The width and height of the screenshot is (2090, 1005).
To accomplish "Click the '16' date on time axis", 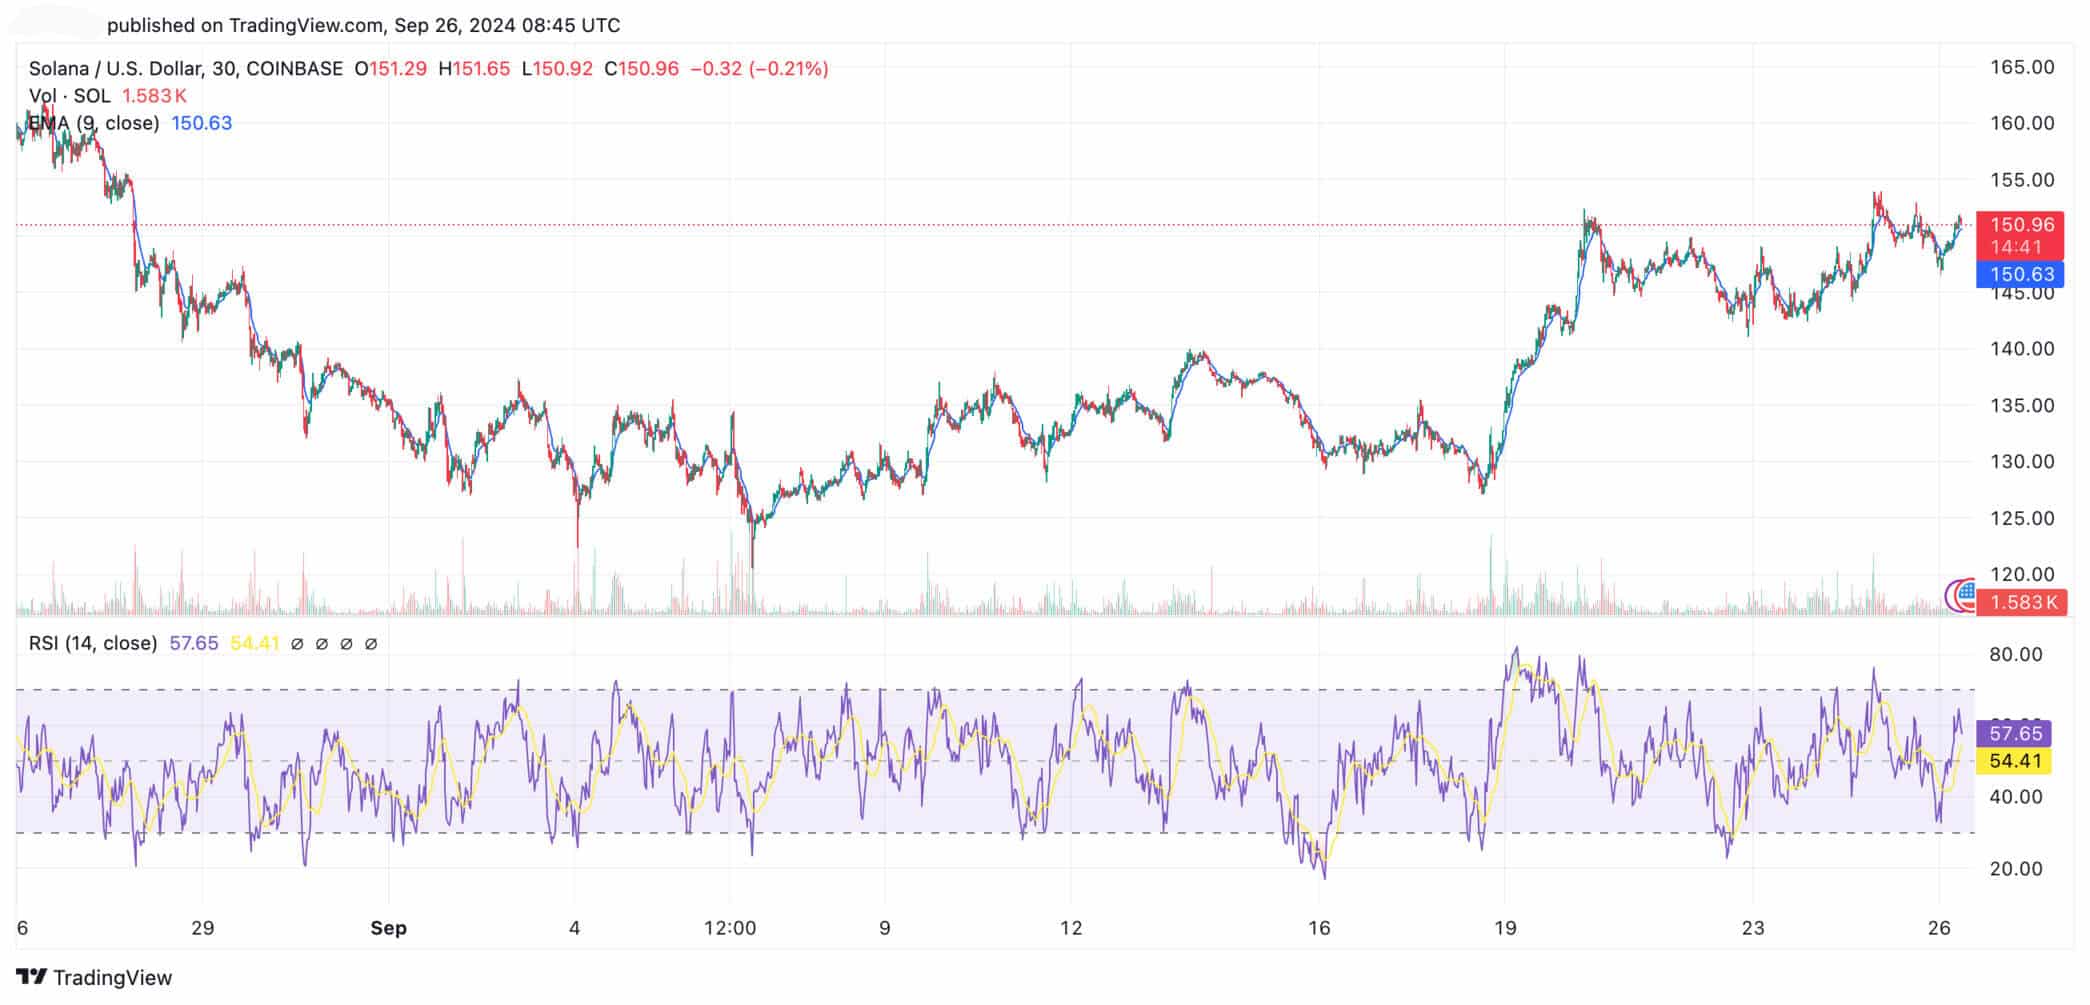I will point(1319,928).
